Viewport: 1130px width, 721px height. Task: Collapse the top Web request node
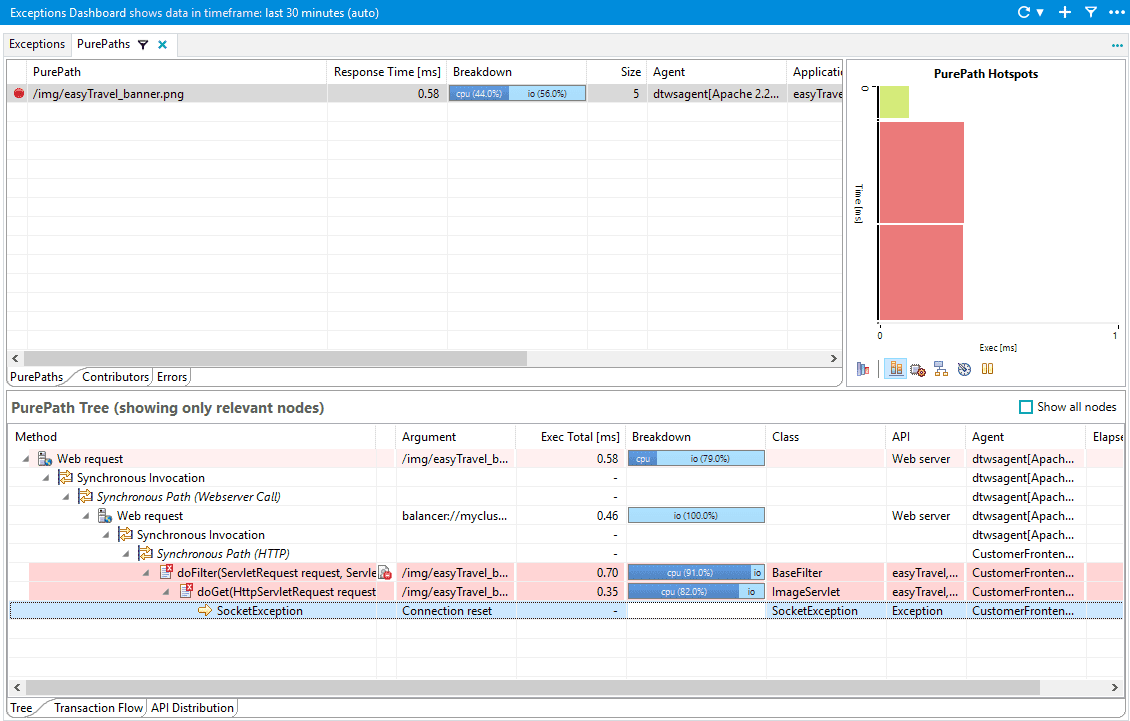(x=26, y=459)
